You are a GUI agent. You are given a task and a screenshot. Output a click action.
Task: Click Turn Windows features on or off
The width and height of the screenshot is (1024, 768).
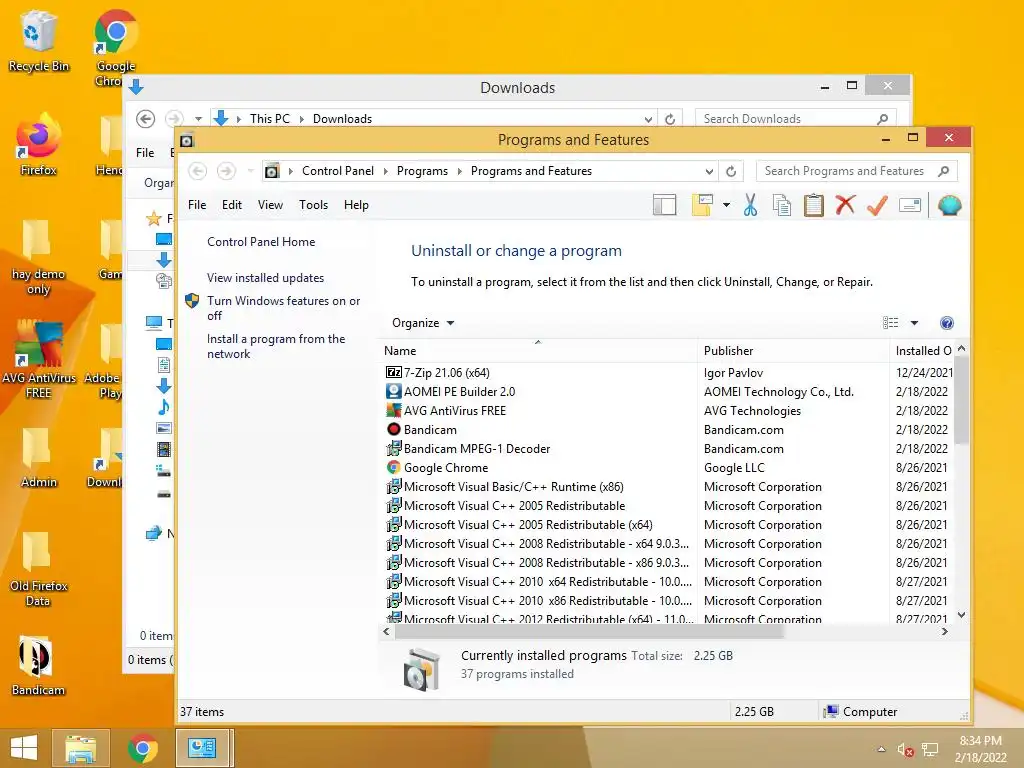click(283, 308)
